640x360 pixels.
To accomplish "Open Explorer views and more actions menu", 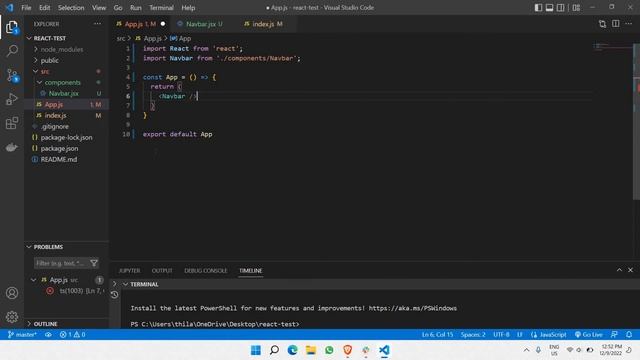I will point(97,24).
